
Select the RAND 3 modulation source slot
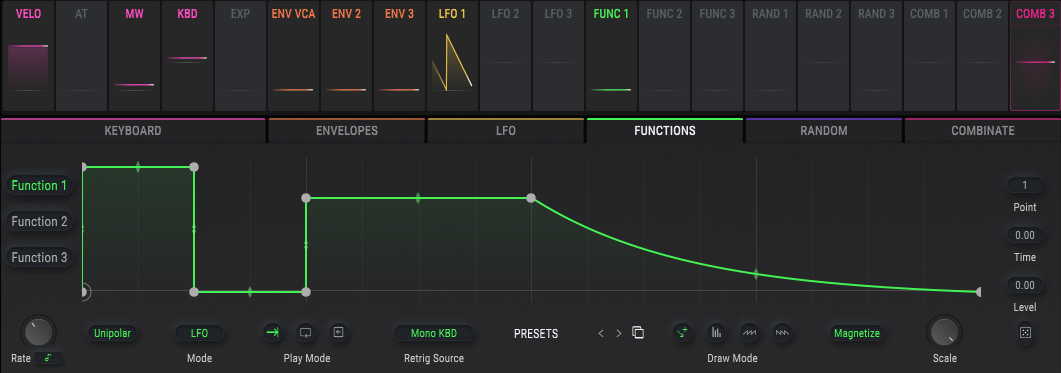coord(876,56)
